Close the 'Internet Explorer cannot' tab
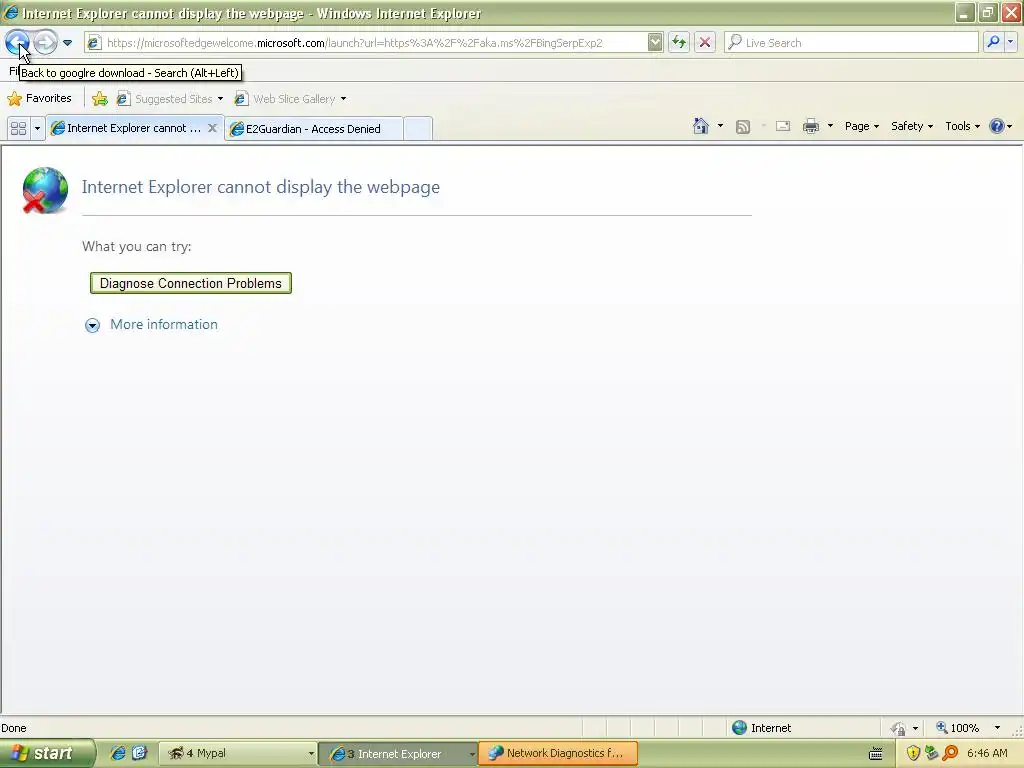 (x=212, y=128)
